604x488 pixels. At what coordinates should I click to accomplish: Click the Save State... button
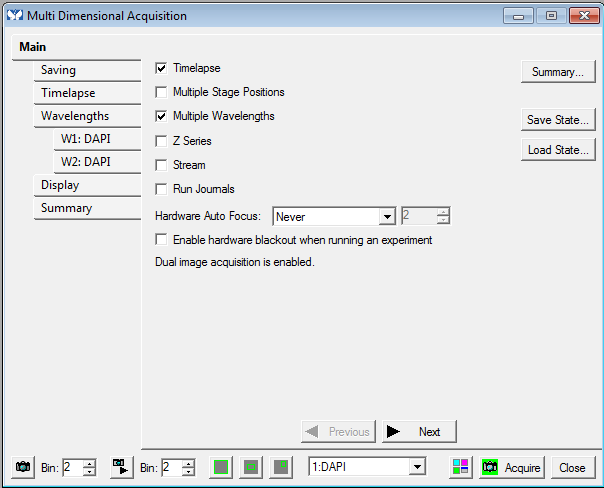558,120
